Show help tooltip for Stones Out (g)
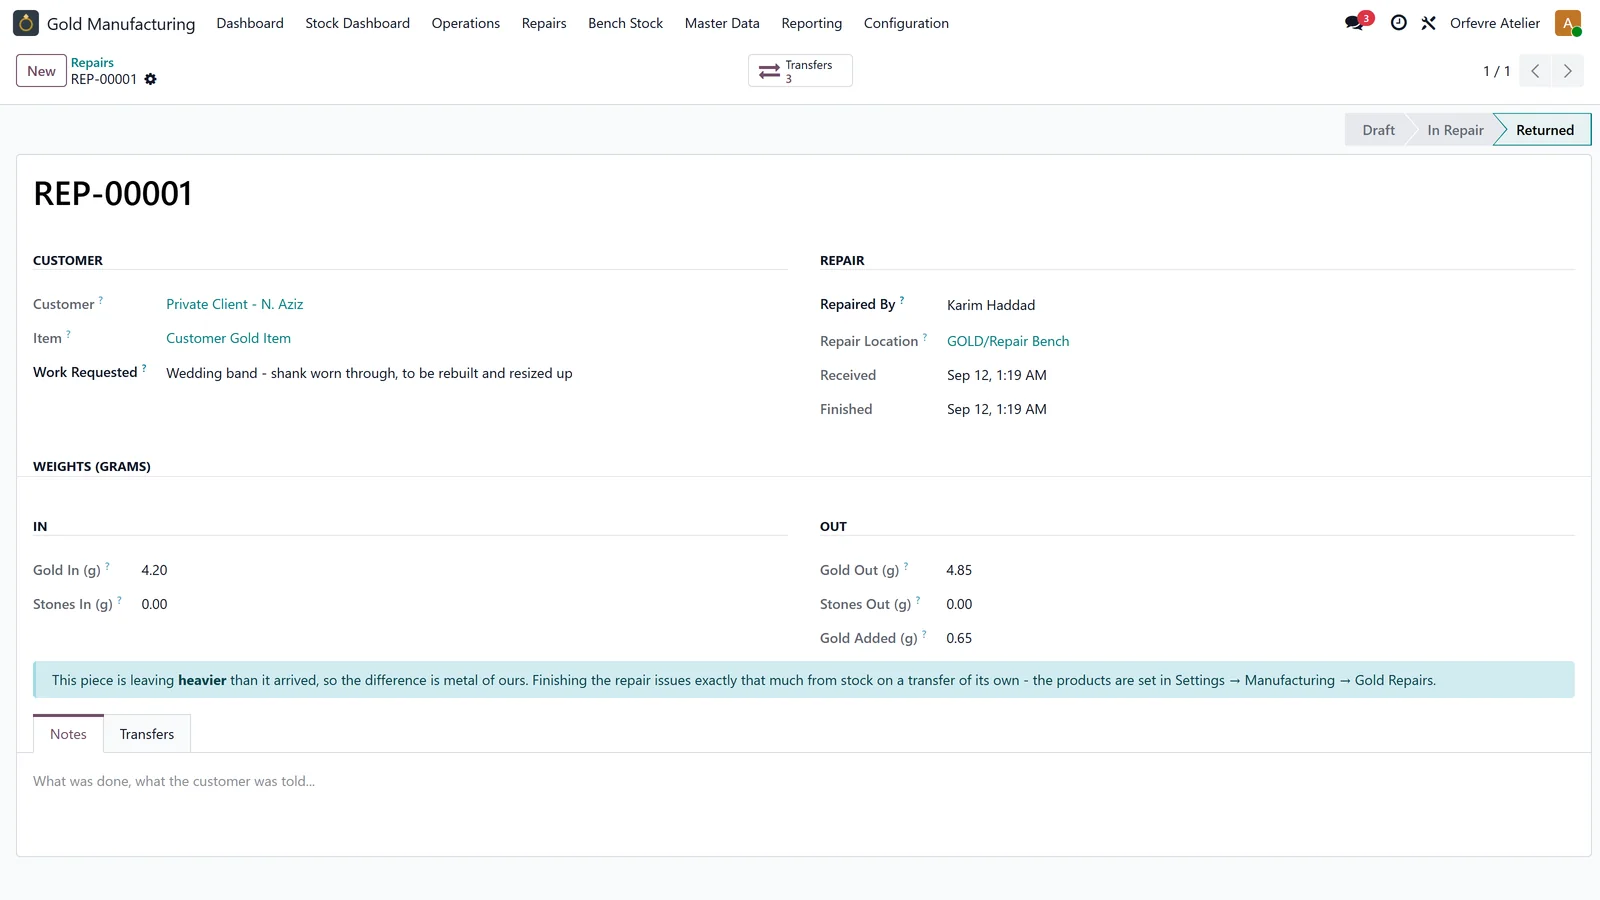 [x=918, y=600]
